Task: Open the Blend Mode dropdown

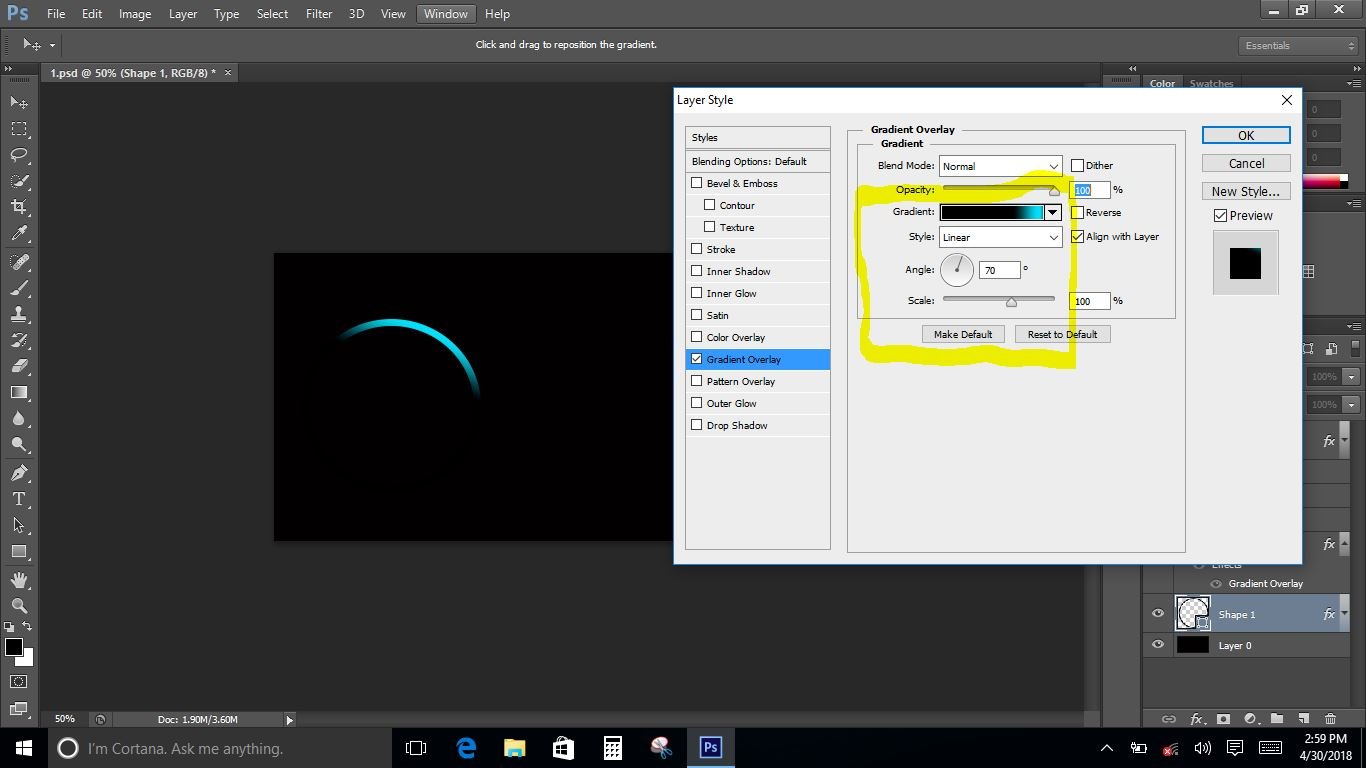Action: 1000,166
